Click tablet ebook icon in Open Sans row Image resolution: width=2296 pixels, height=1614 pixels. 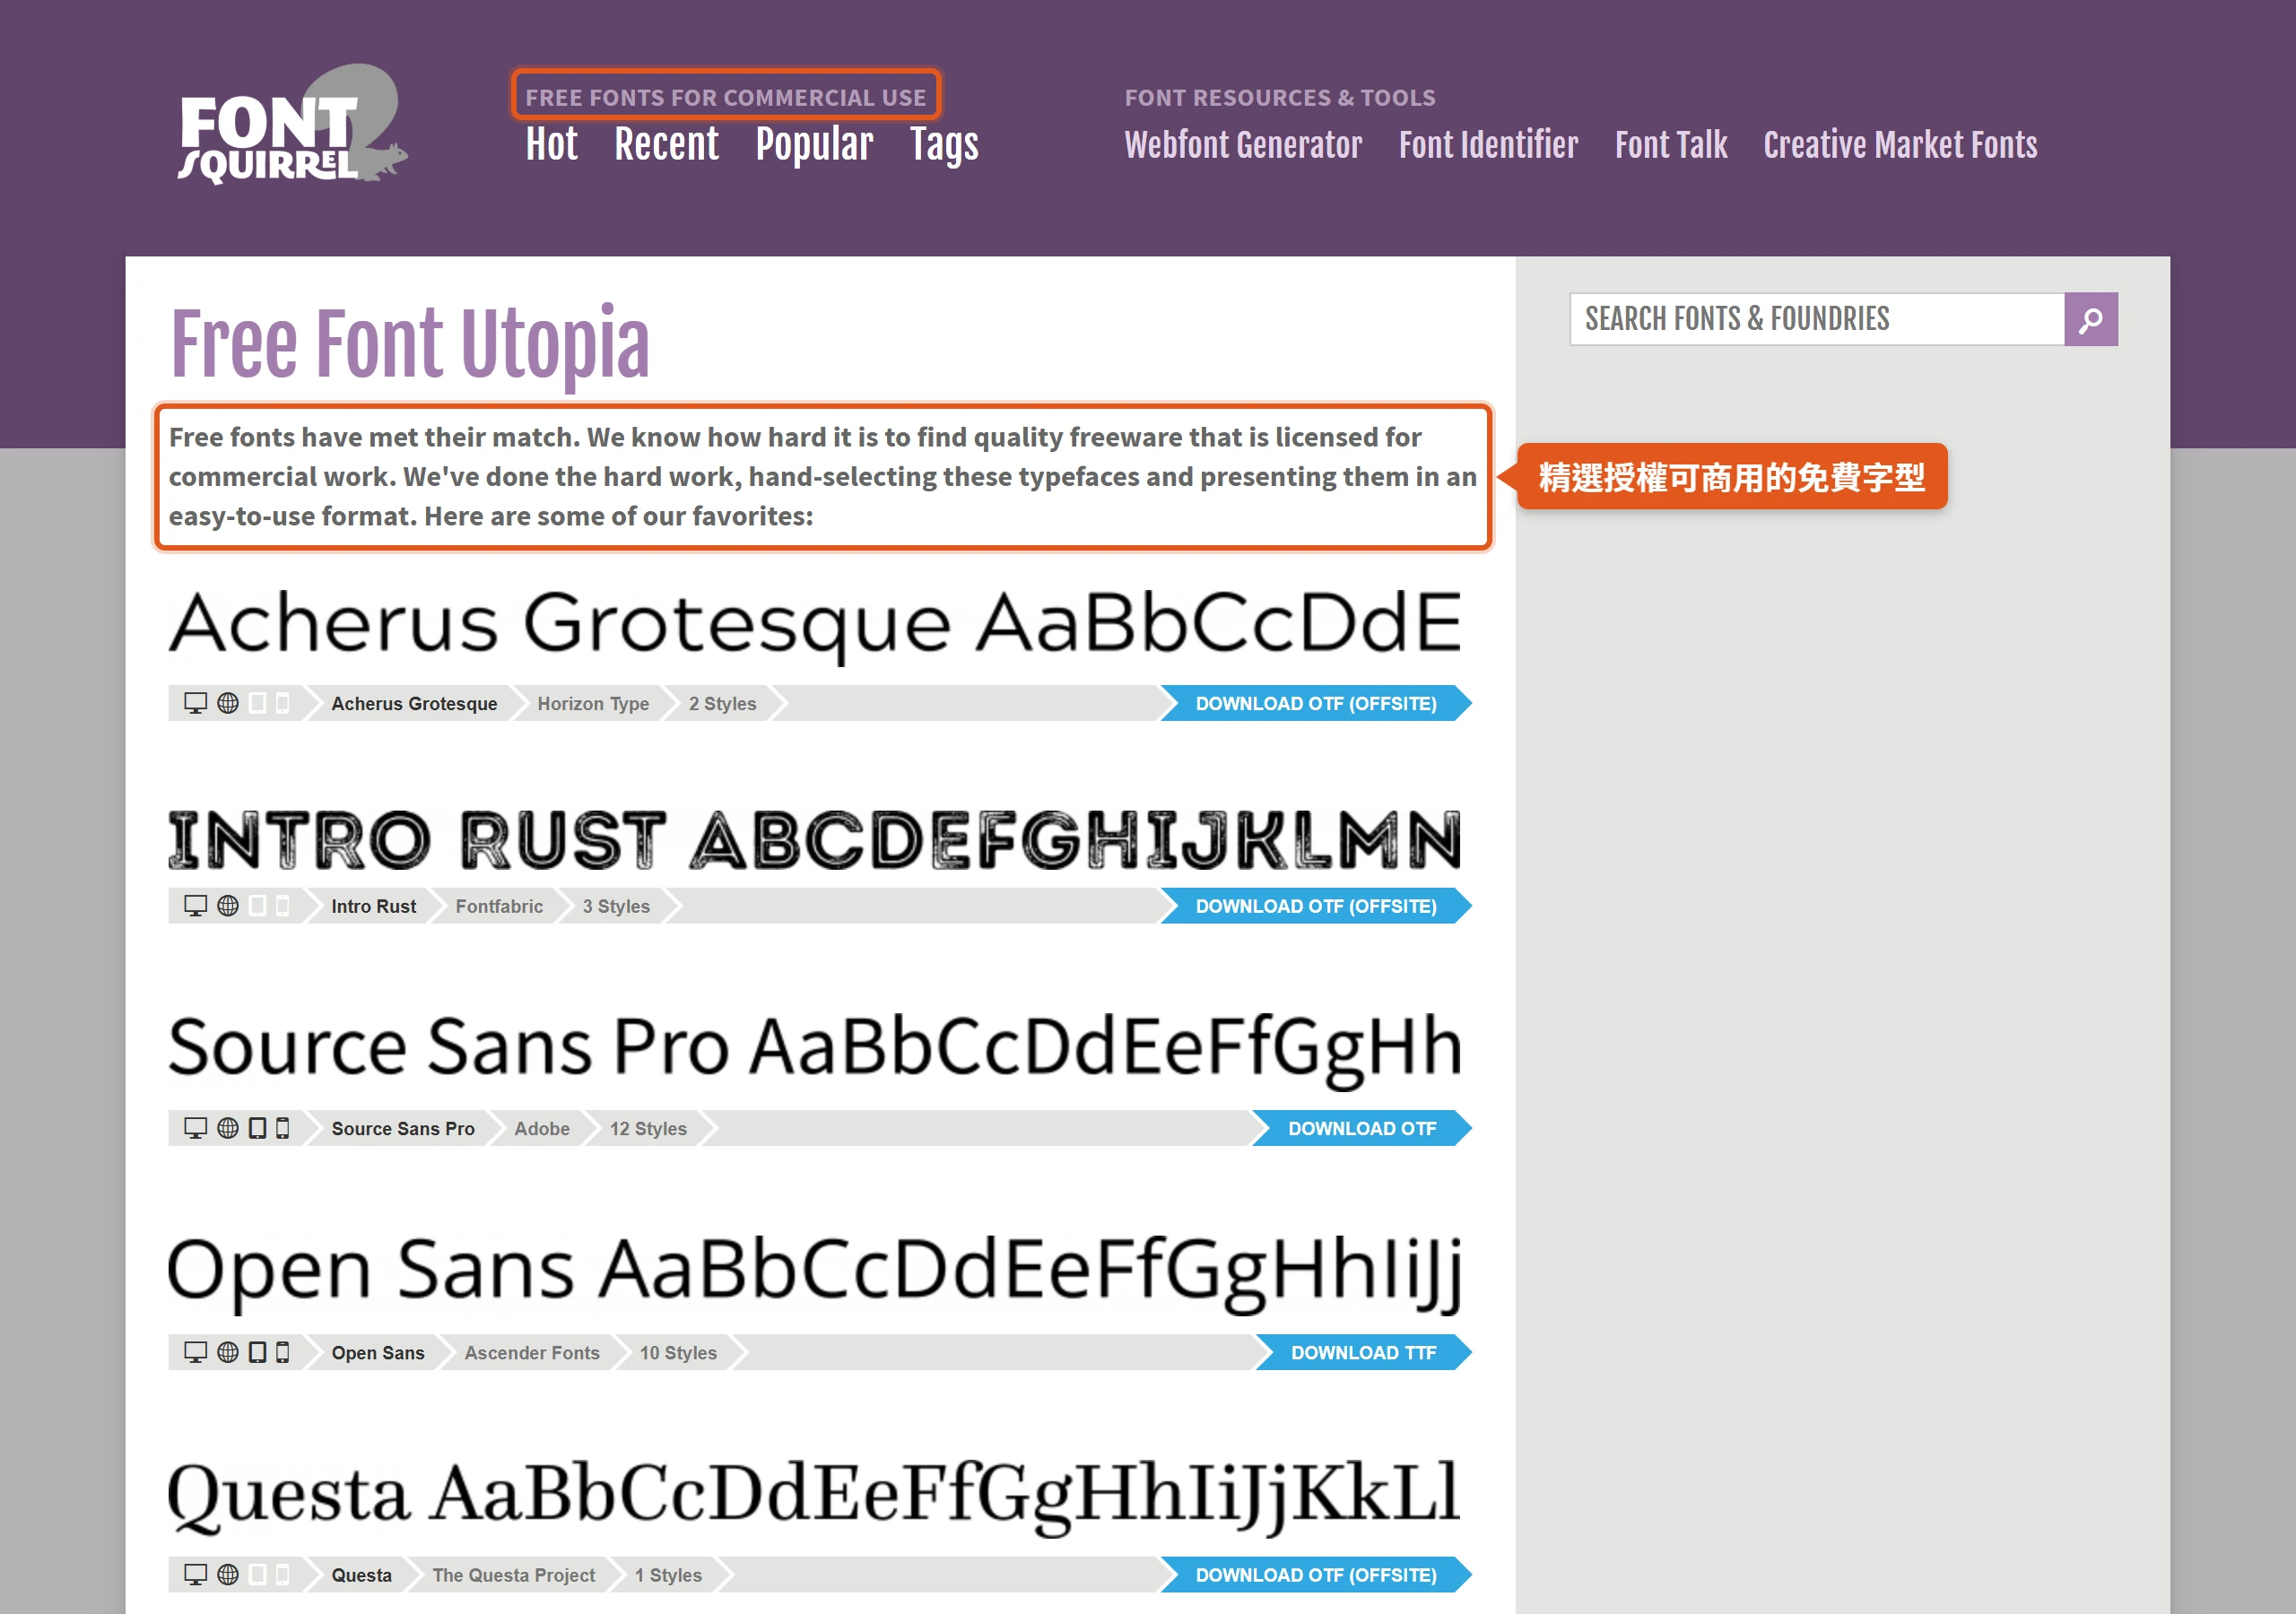point(257,1352)
